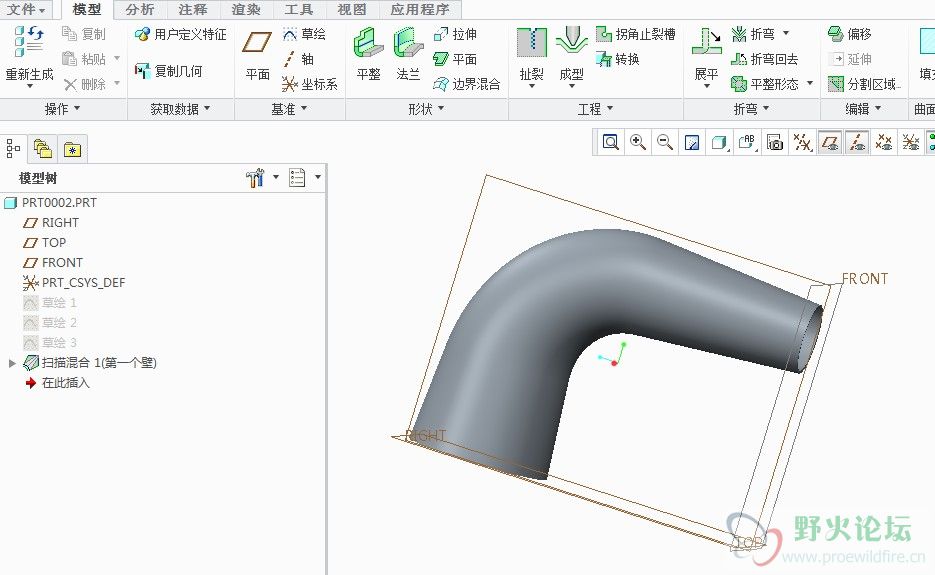This screenshot has width=935, height=575.
Task: Open the File (文件) menu
Action: (x=26, y=10)
